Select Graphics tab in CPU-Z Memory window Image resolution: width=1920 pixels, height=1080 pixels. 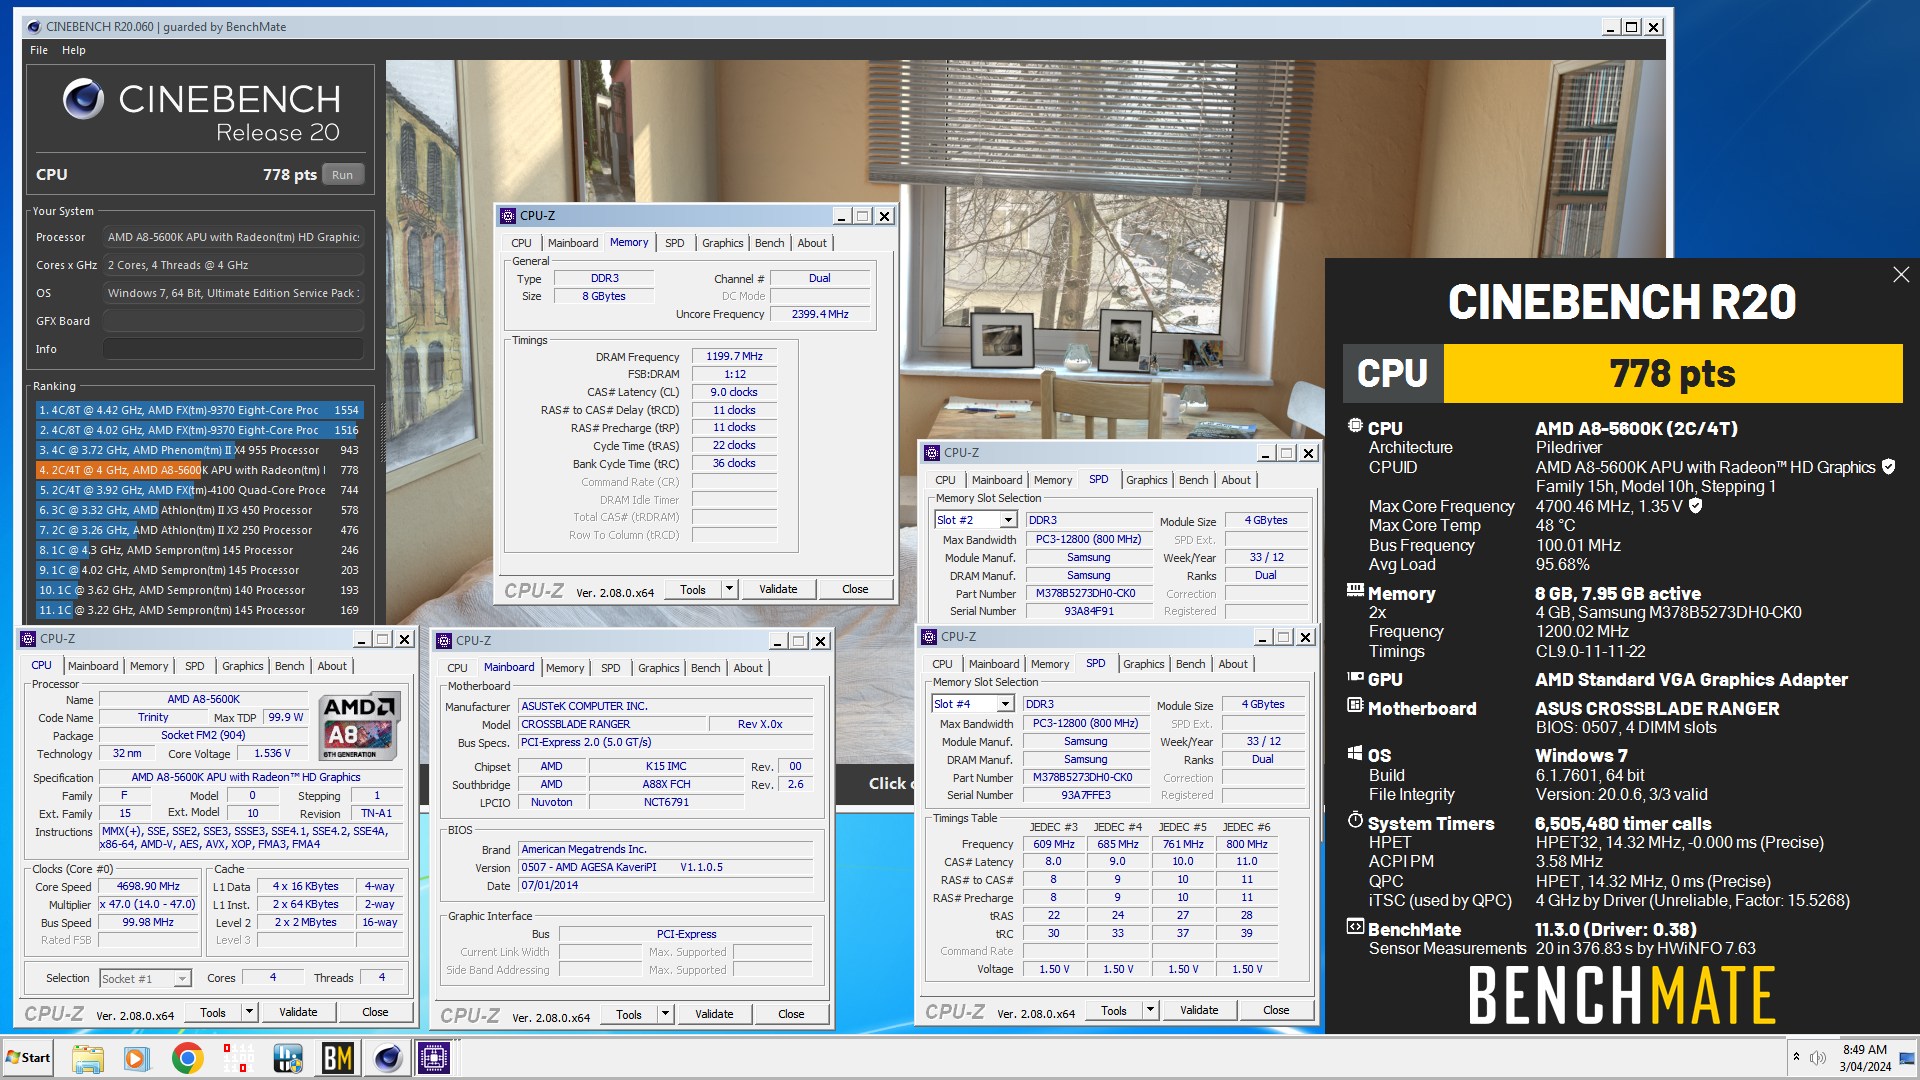click(x=722, y=243)
